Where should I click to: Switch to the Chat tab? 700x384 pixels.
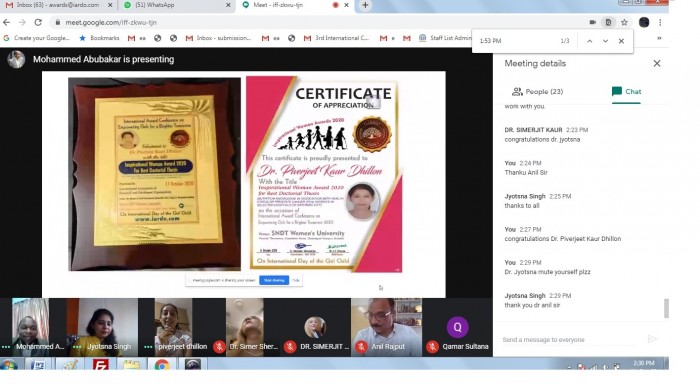click(626, 92)
